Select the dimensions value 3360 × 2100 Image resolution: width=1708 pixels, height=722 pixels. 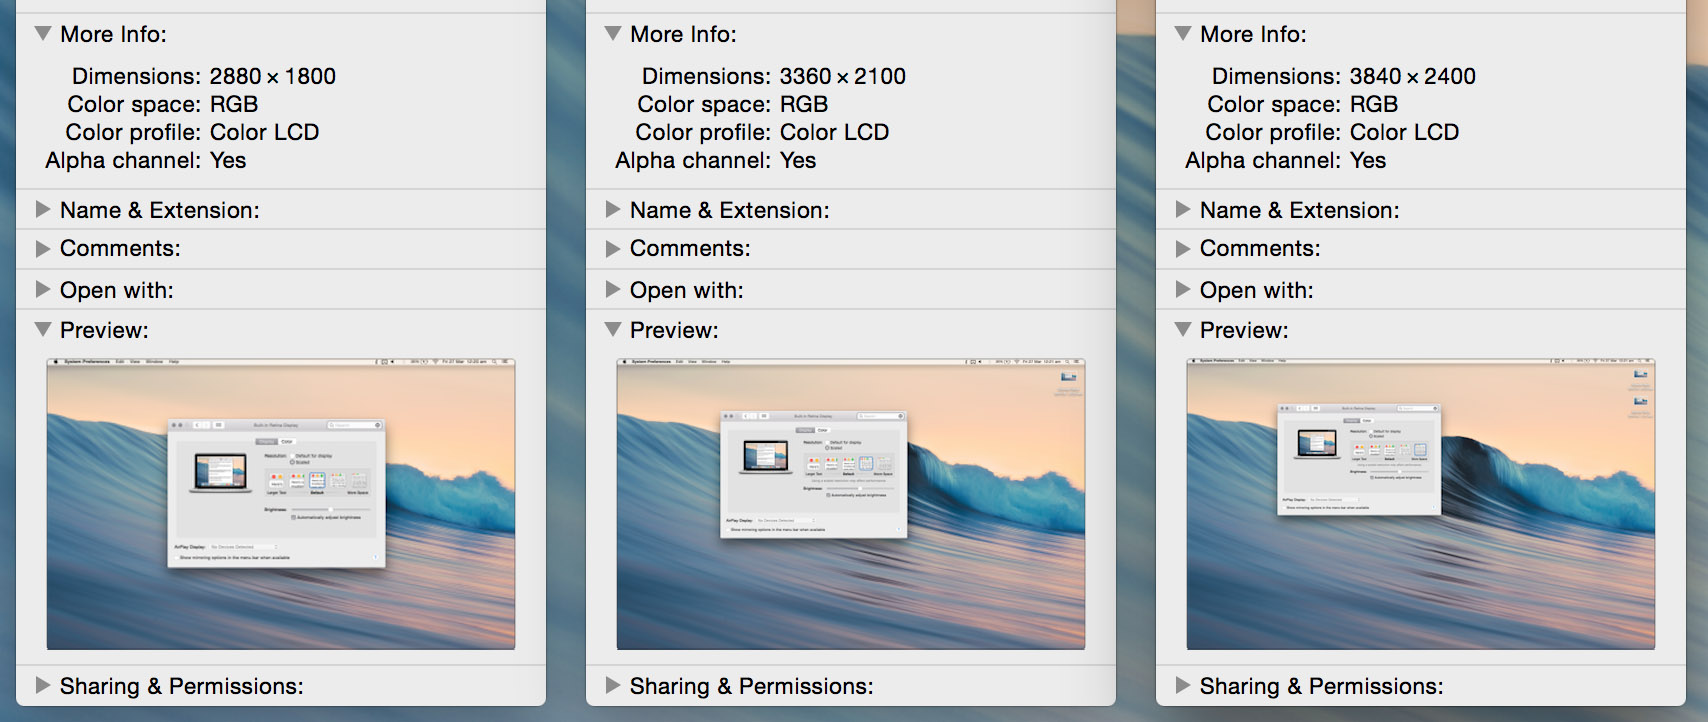click(x=843, y=76)
